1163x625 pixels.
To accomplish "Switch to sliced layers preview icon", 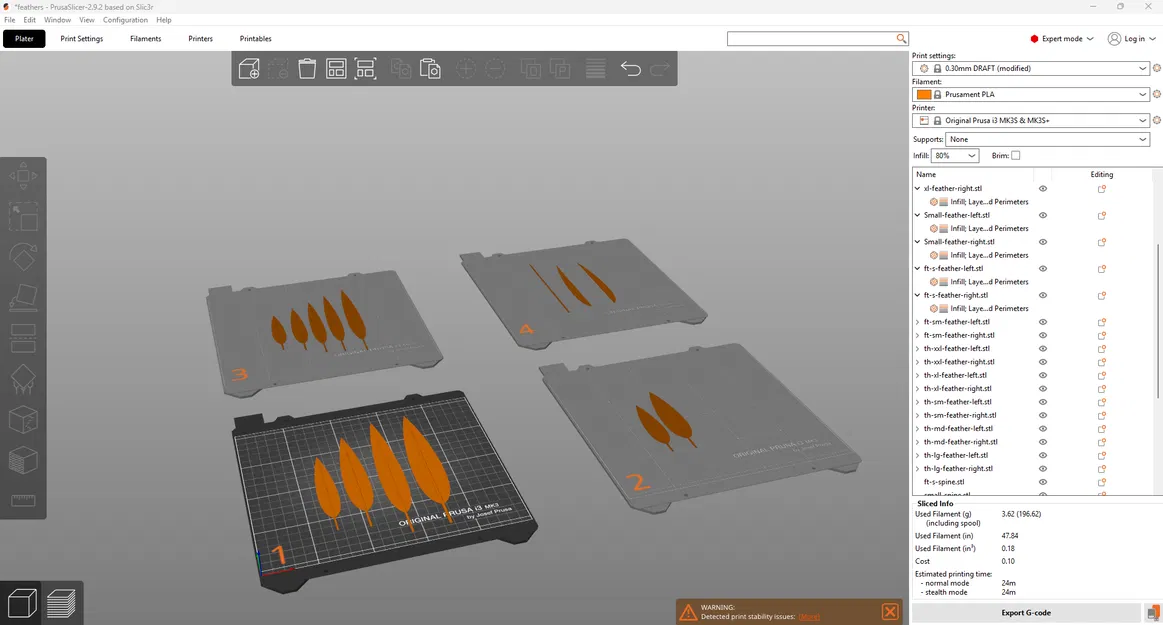I will pos(61,603).
